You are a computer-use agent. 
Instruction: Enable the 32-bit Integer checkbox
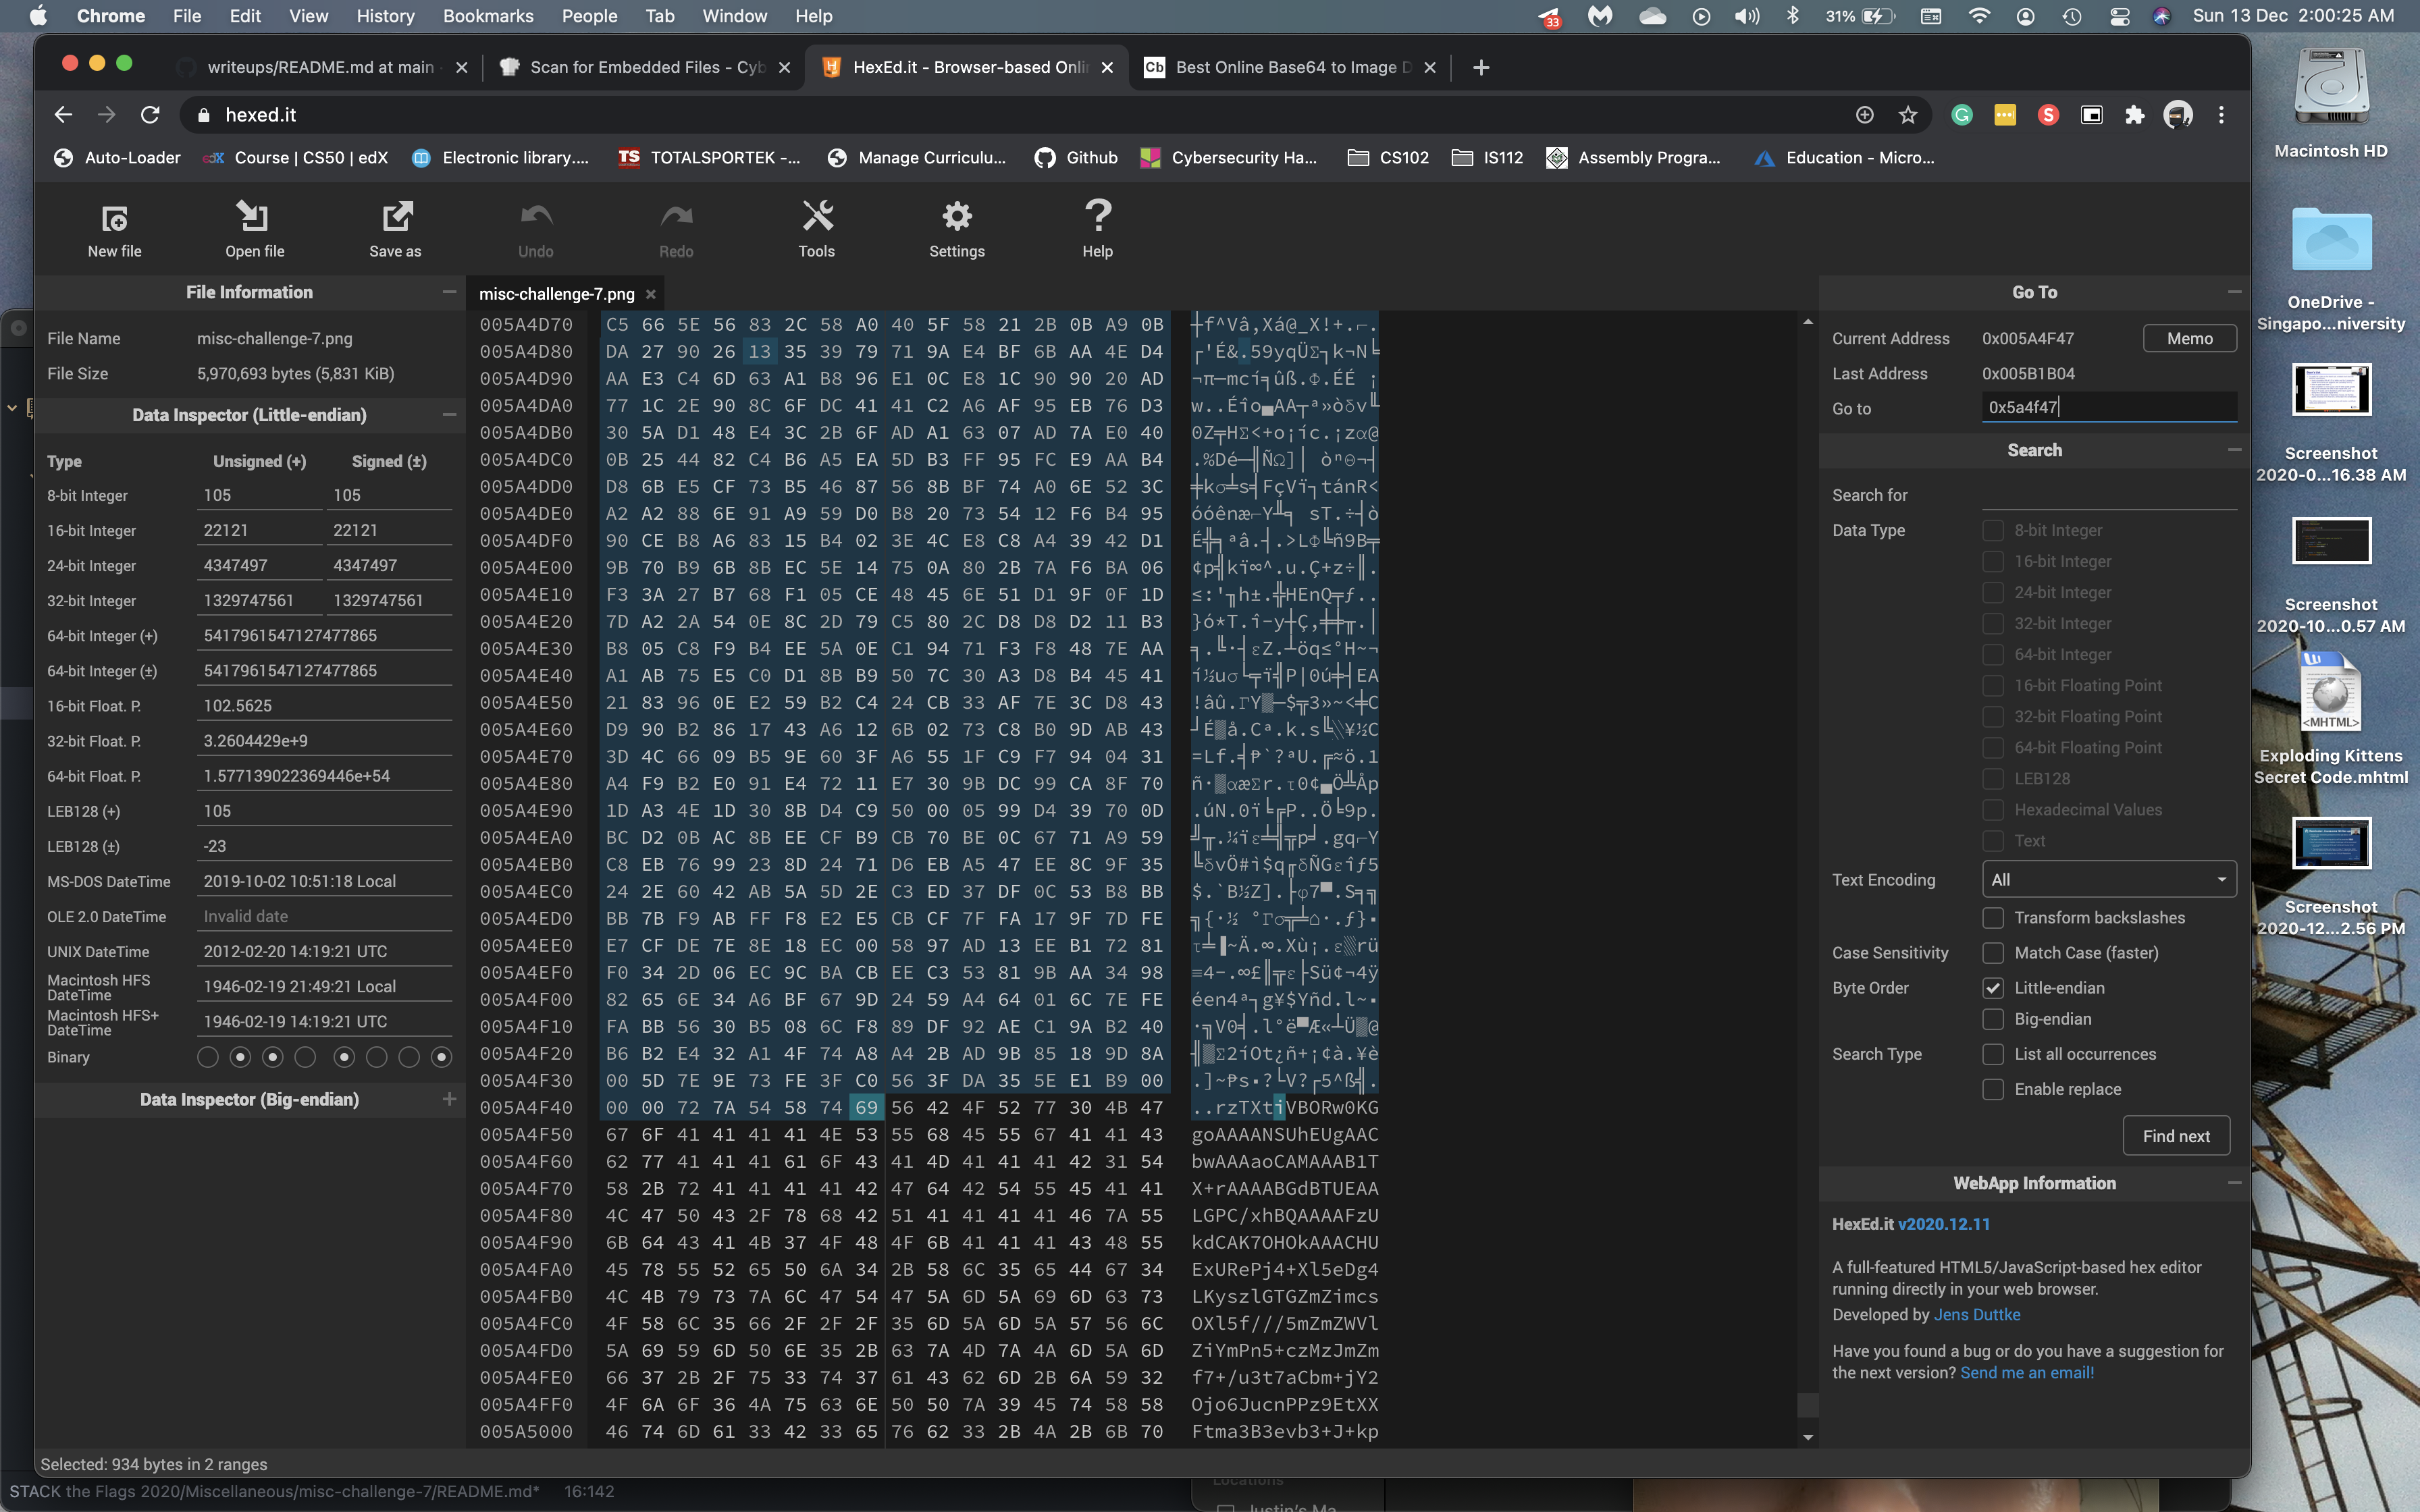[1993, 623]
